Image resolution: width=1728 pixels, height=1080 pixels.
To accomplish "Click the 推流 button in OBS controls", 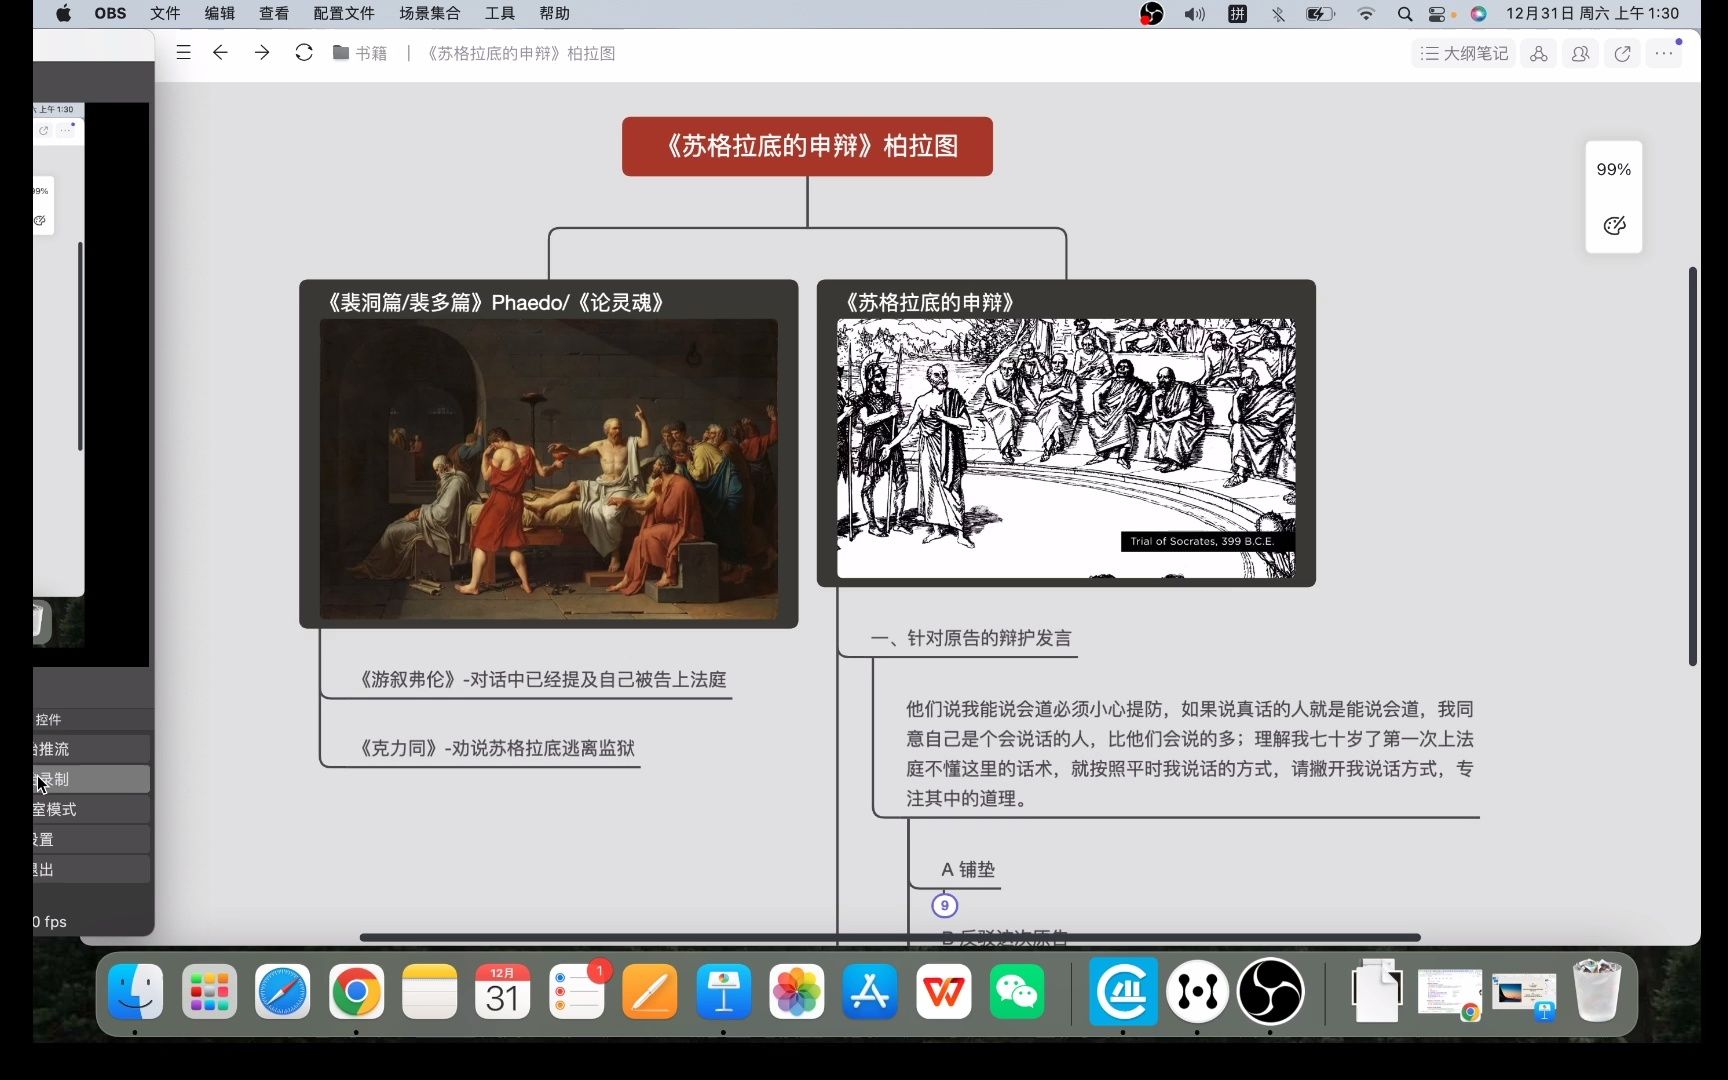I will point(91,749).
